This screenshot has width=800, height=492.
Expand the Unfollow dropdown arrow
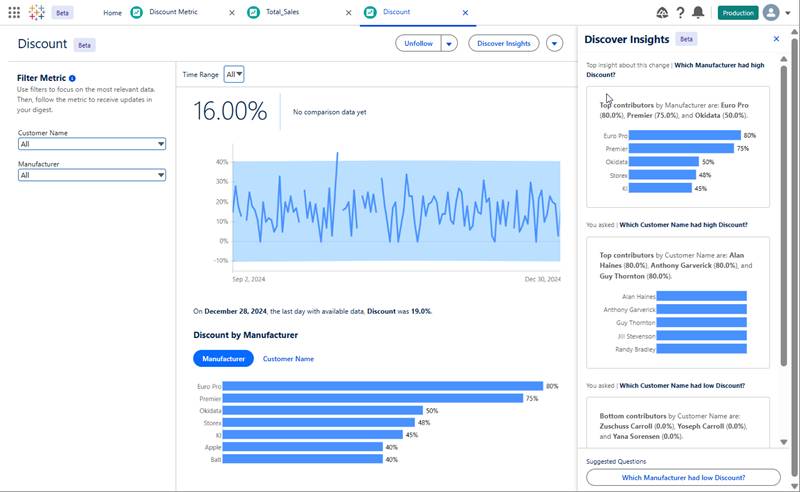coord(449,43)
